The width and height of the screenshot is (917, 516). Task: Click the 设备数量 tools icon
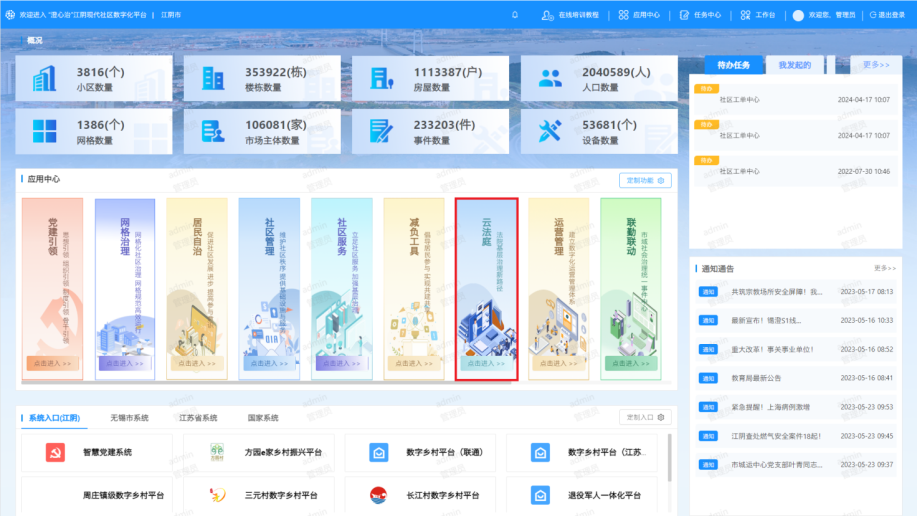tap(550, 132)
